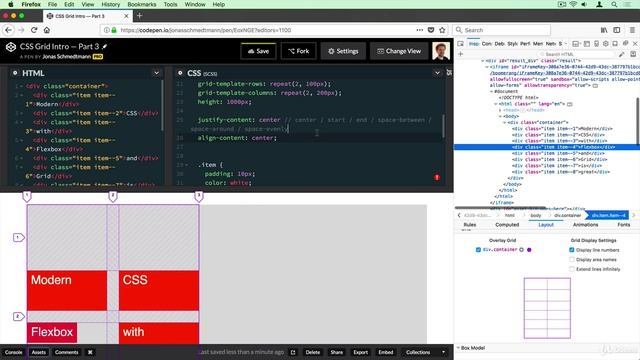Create new node with plus icon
640x360 pixels.
pos(460,54)
